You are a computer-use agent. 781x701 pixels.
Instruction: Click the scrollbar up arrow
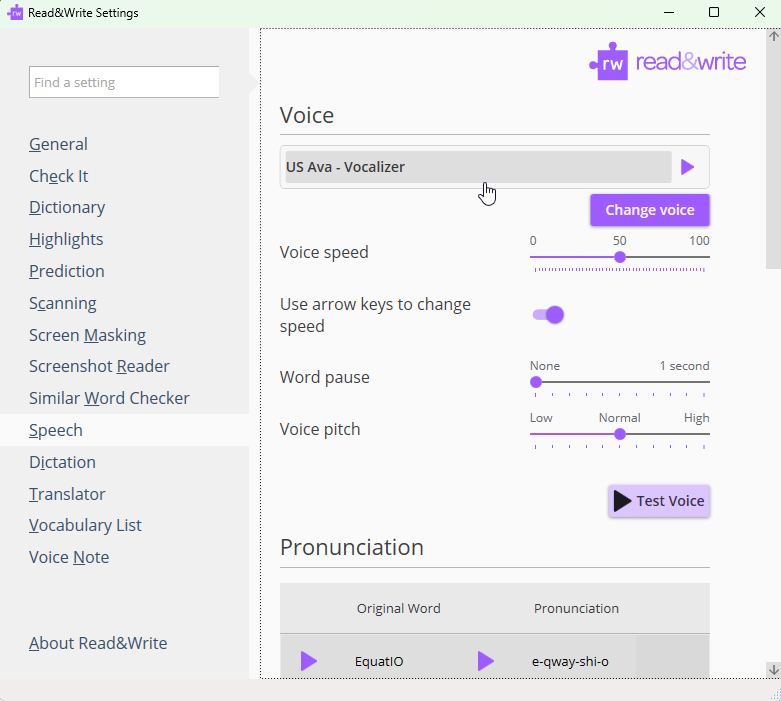pos(774,36)
